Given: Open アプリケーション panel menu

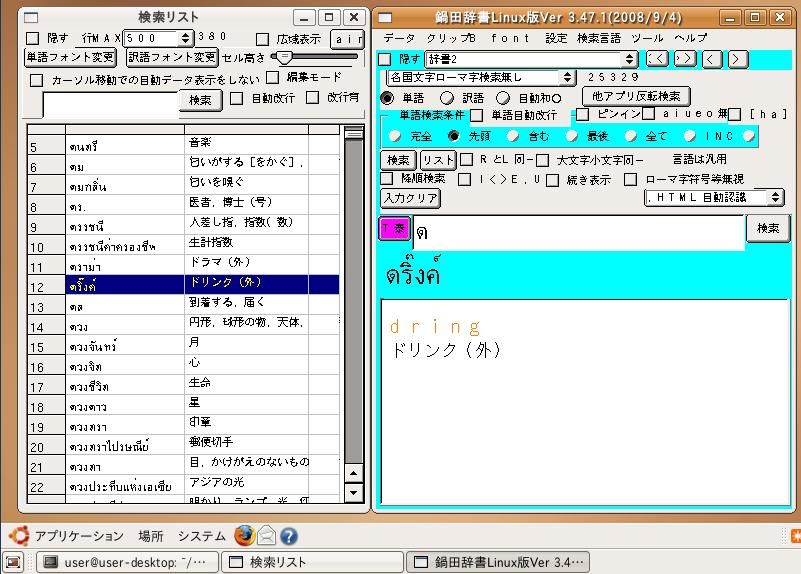Looking at the screenshot, I should click(79, 536).
